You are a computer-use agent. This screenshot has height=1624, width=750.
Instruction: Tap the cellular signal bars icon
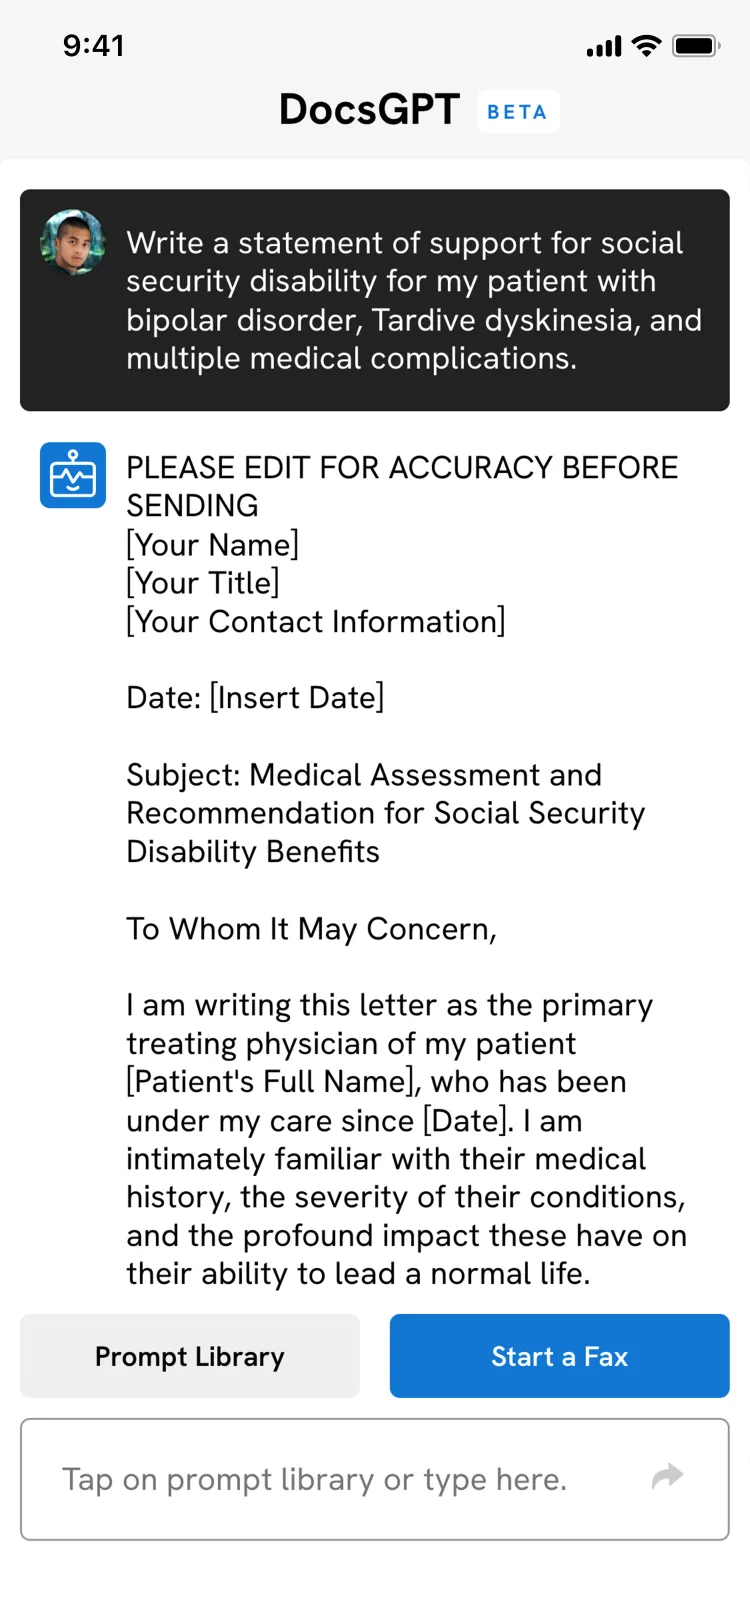pyautogui.click(x=604, y=47)
